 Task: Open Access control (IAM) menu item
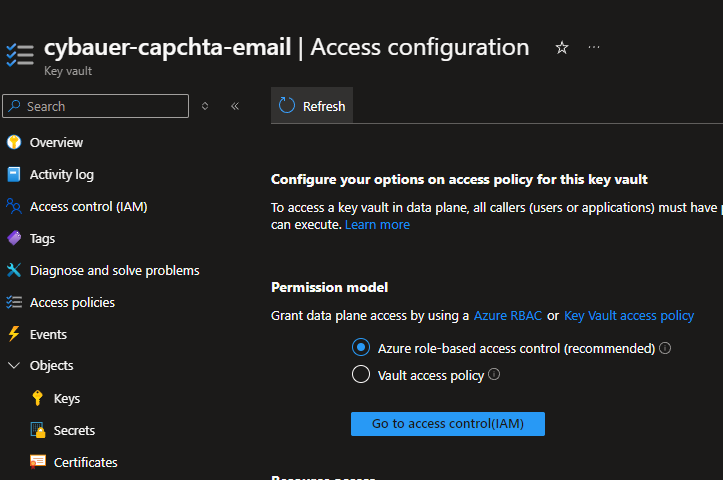(x=89, y=207)
